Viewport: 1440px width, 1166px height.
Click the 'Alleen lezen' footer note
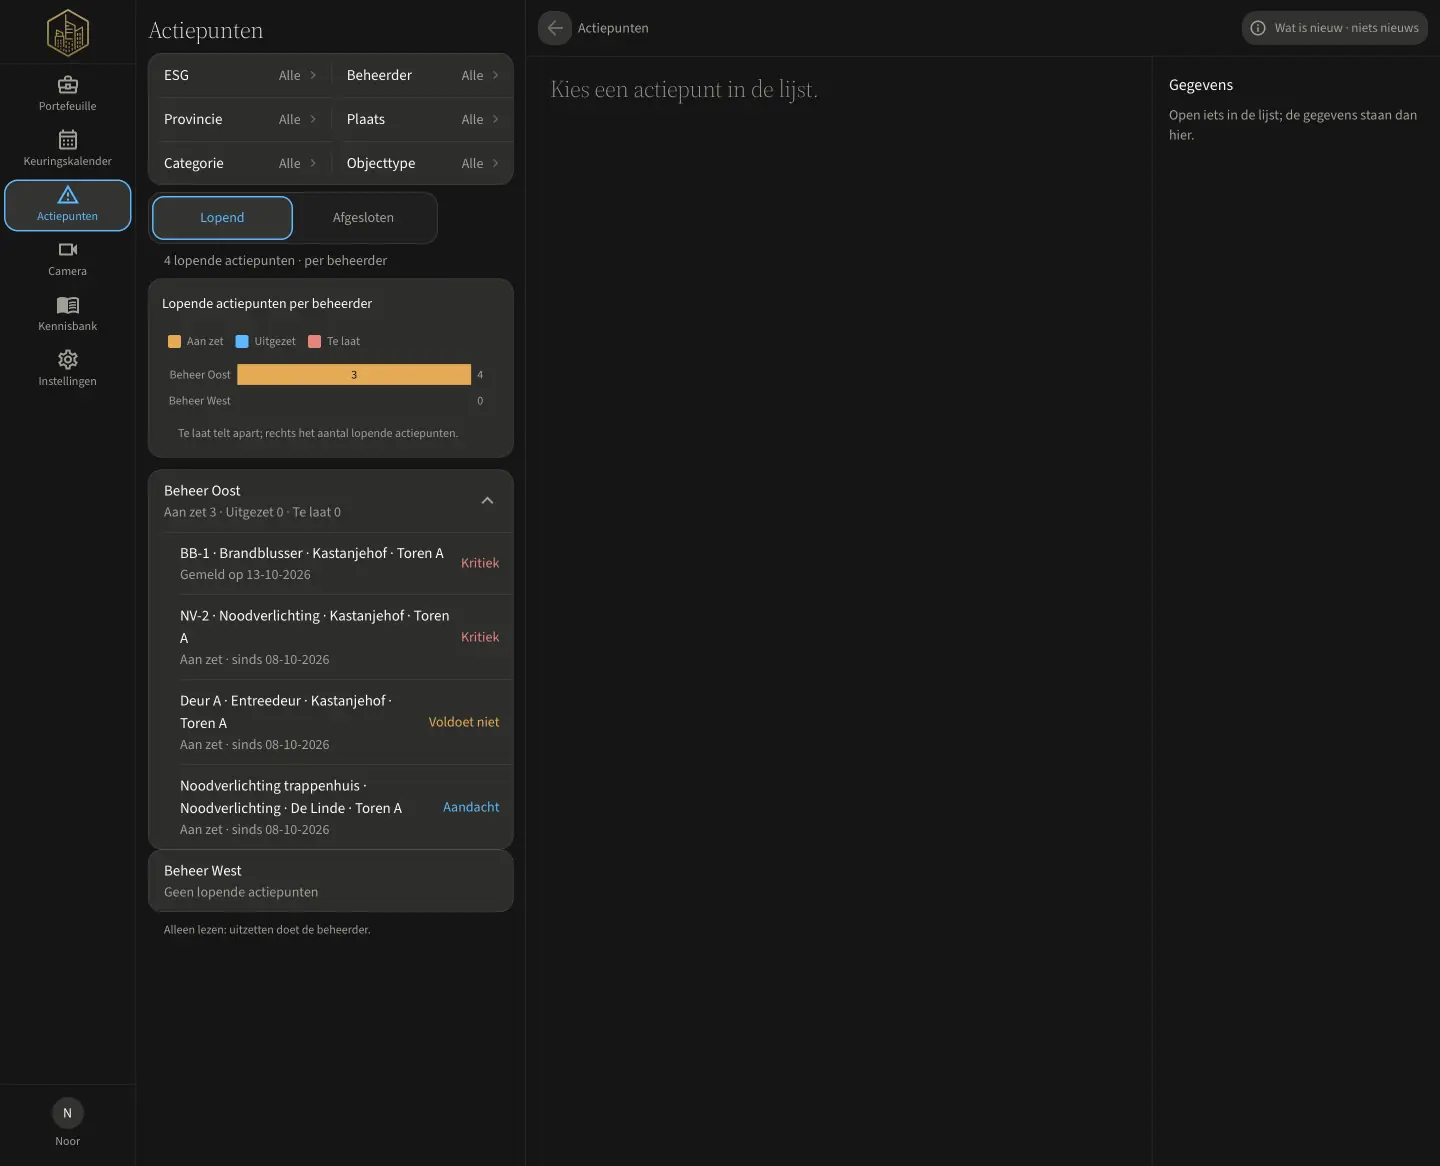point(267,930)
